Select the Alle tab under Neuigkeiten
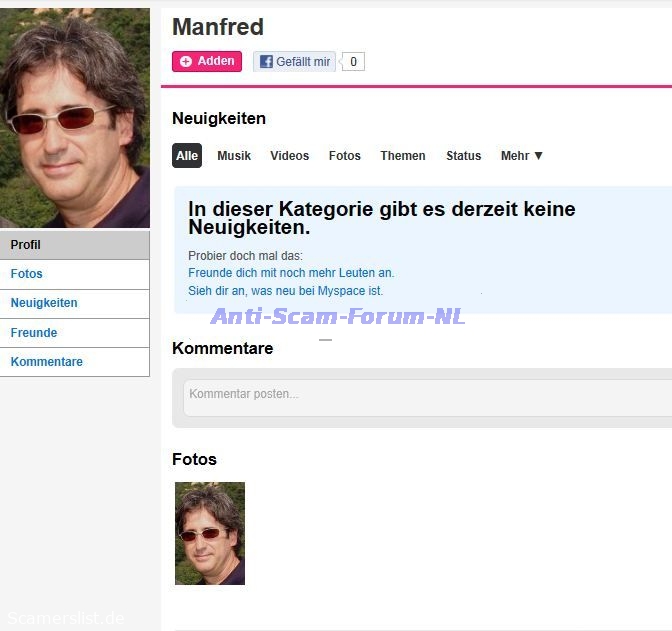672x631 pixels. (x=187, y=156)
